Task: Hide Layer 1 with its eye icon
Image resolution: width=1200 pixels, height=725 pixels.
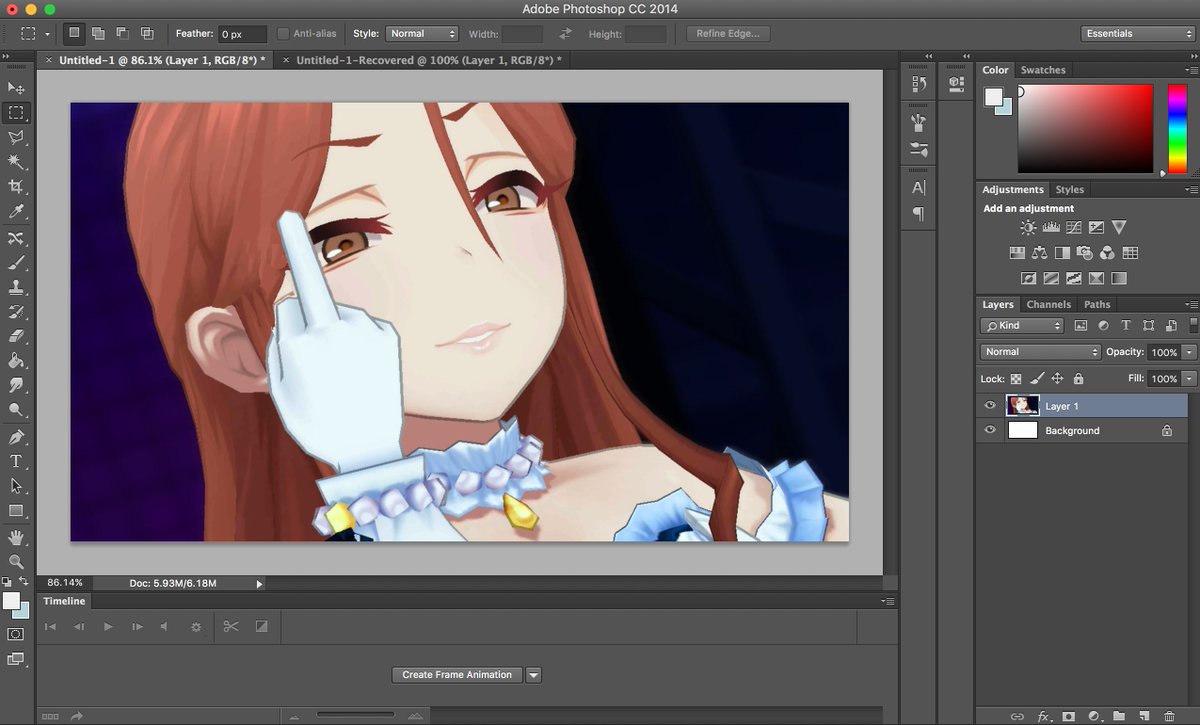Action: (x=990, y=406)
